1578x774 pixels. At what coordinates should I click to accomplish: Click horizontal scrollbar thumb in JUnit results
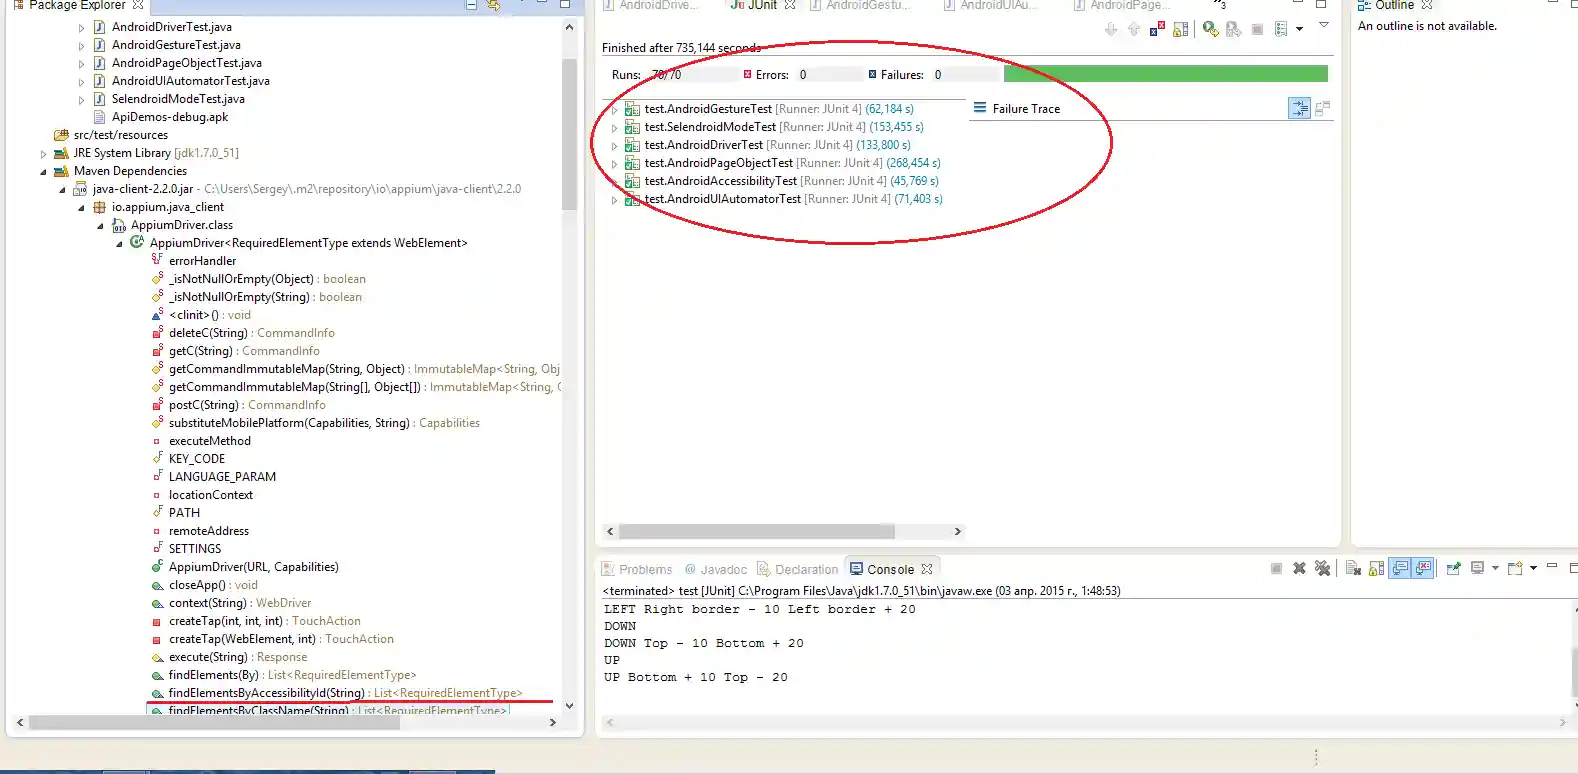point(756,532)
